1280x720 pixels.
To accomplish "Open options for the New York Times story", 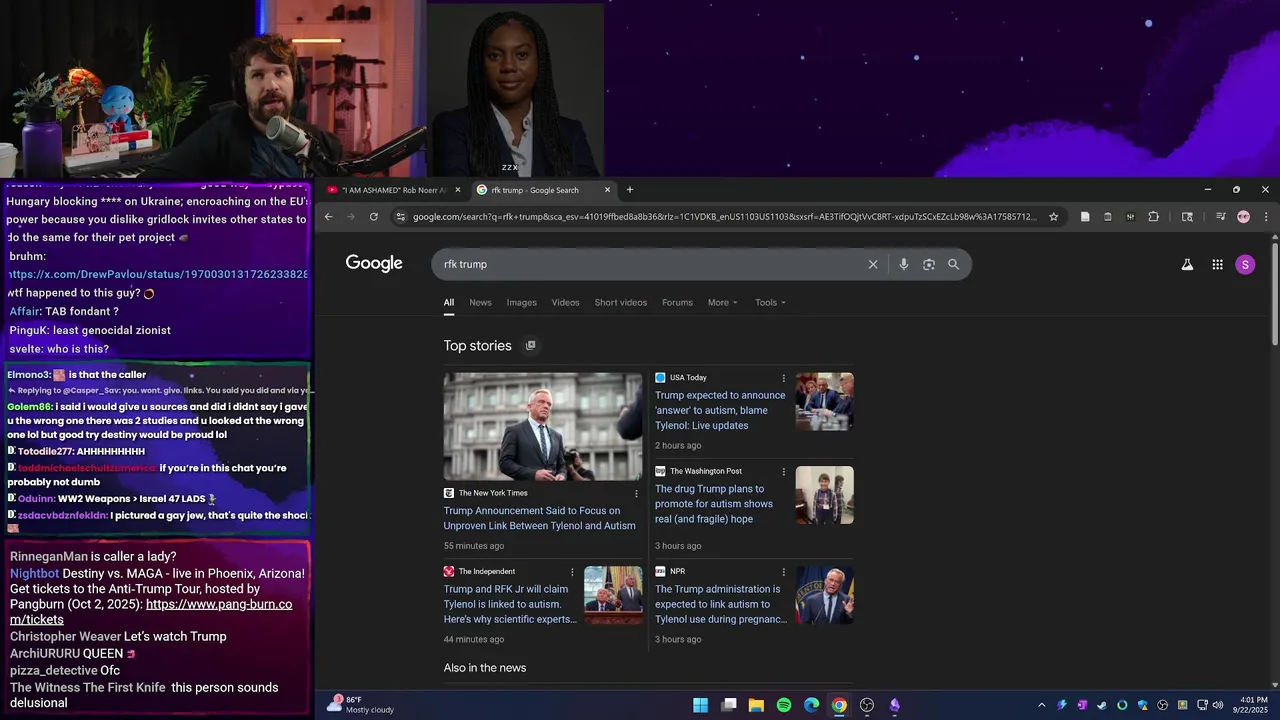I will coord(636,493).
